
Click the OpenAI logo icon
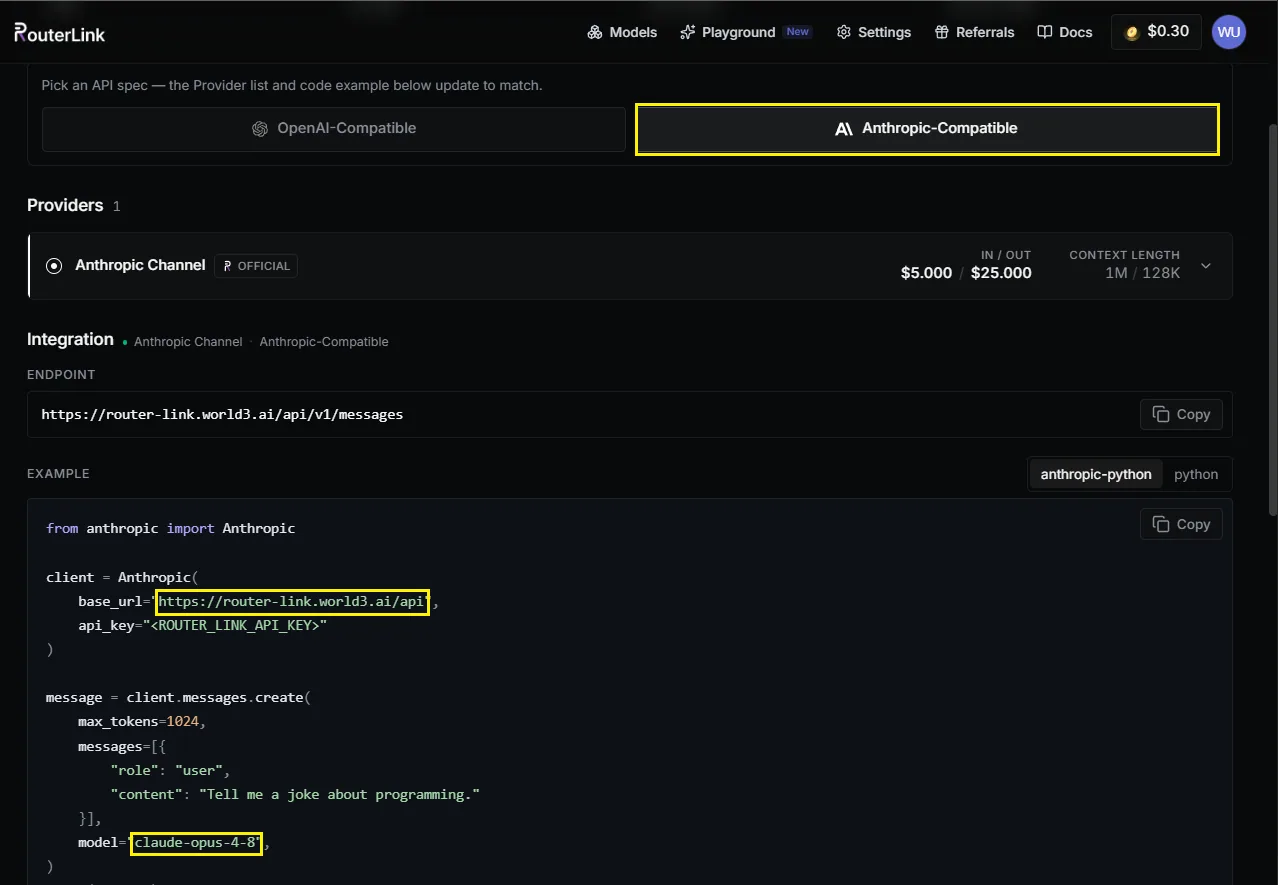[260, 129]
